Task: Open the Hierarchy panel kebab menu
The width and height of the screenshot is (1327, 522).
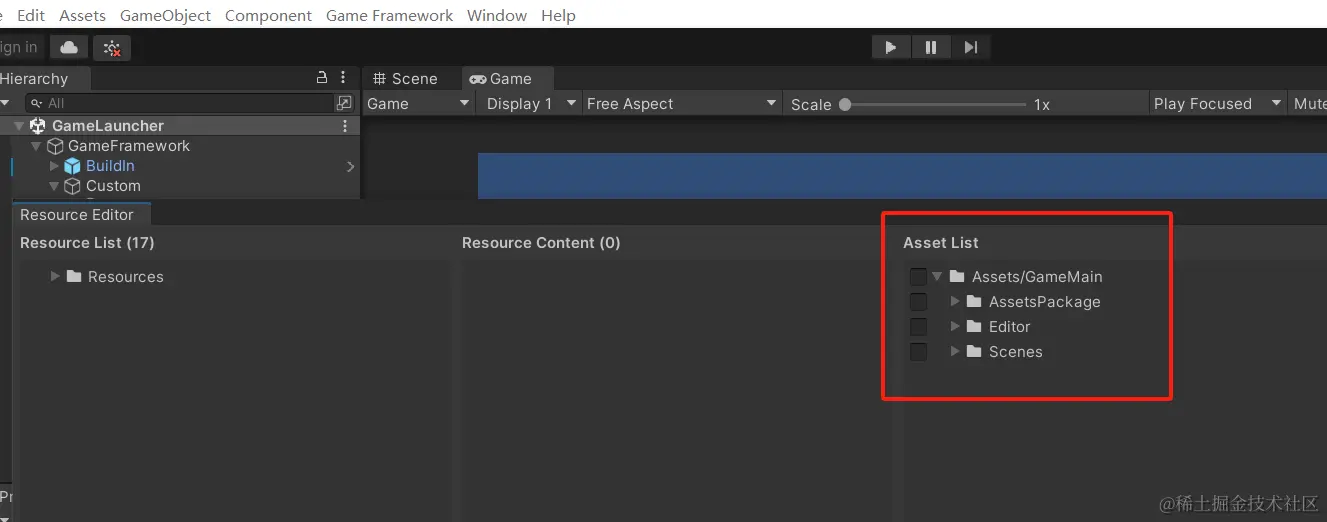Action: point(343,78)
